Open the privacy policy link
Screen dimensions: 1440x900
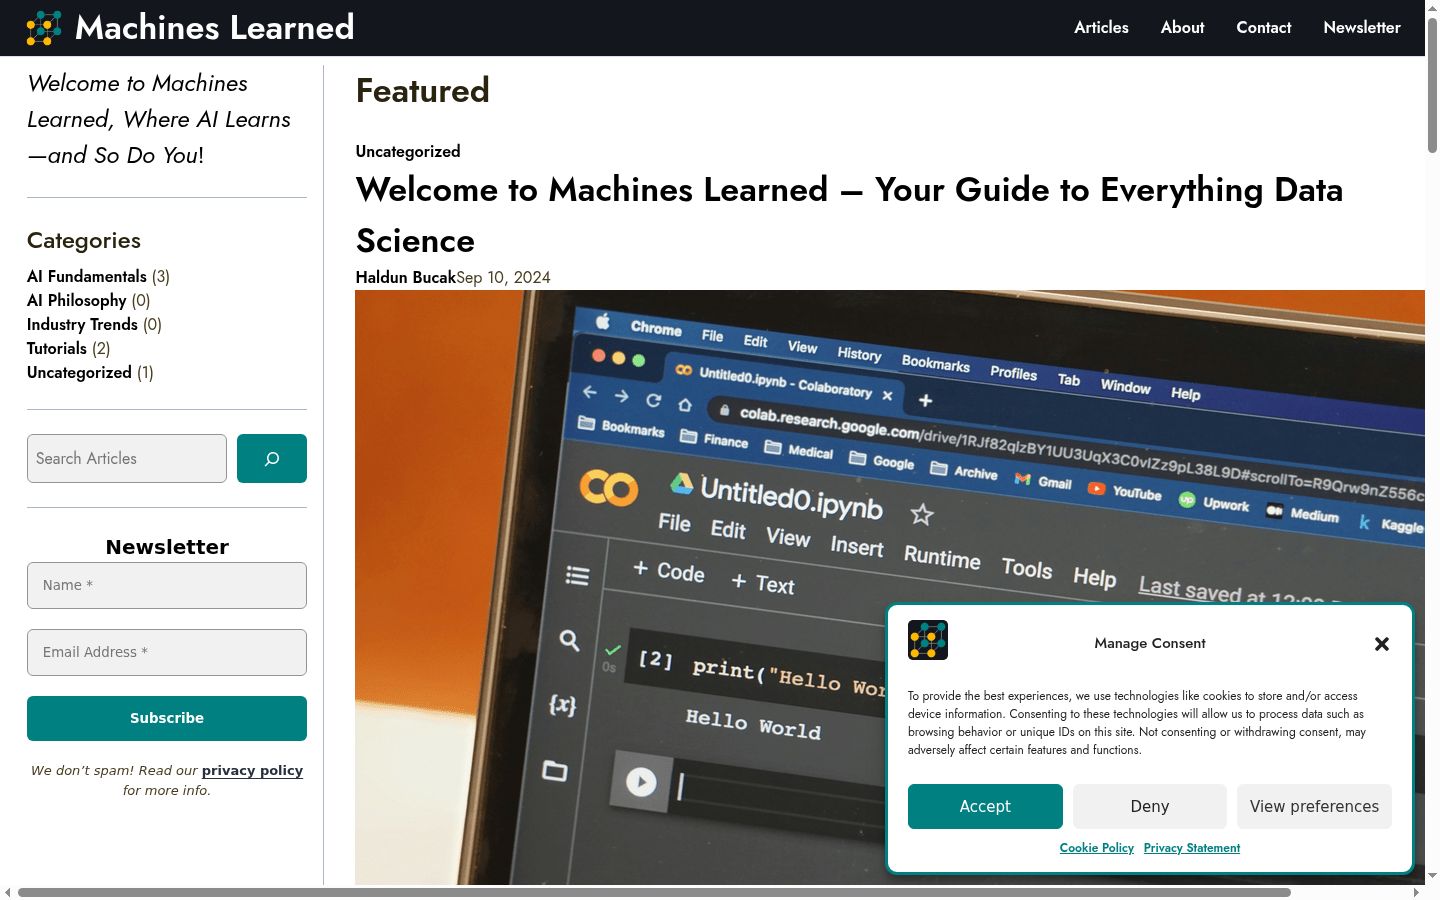click(x=252, y=771)
